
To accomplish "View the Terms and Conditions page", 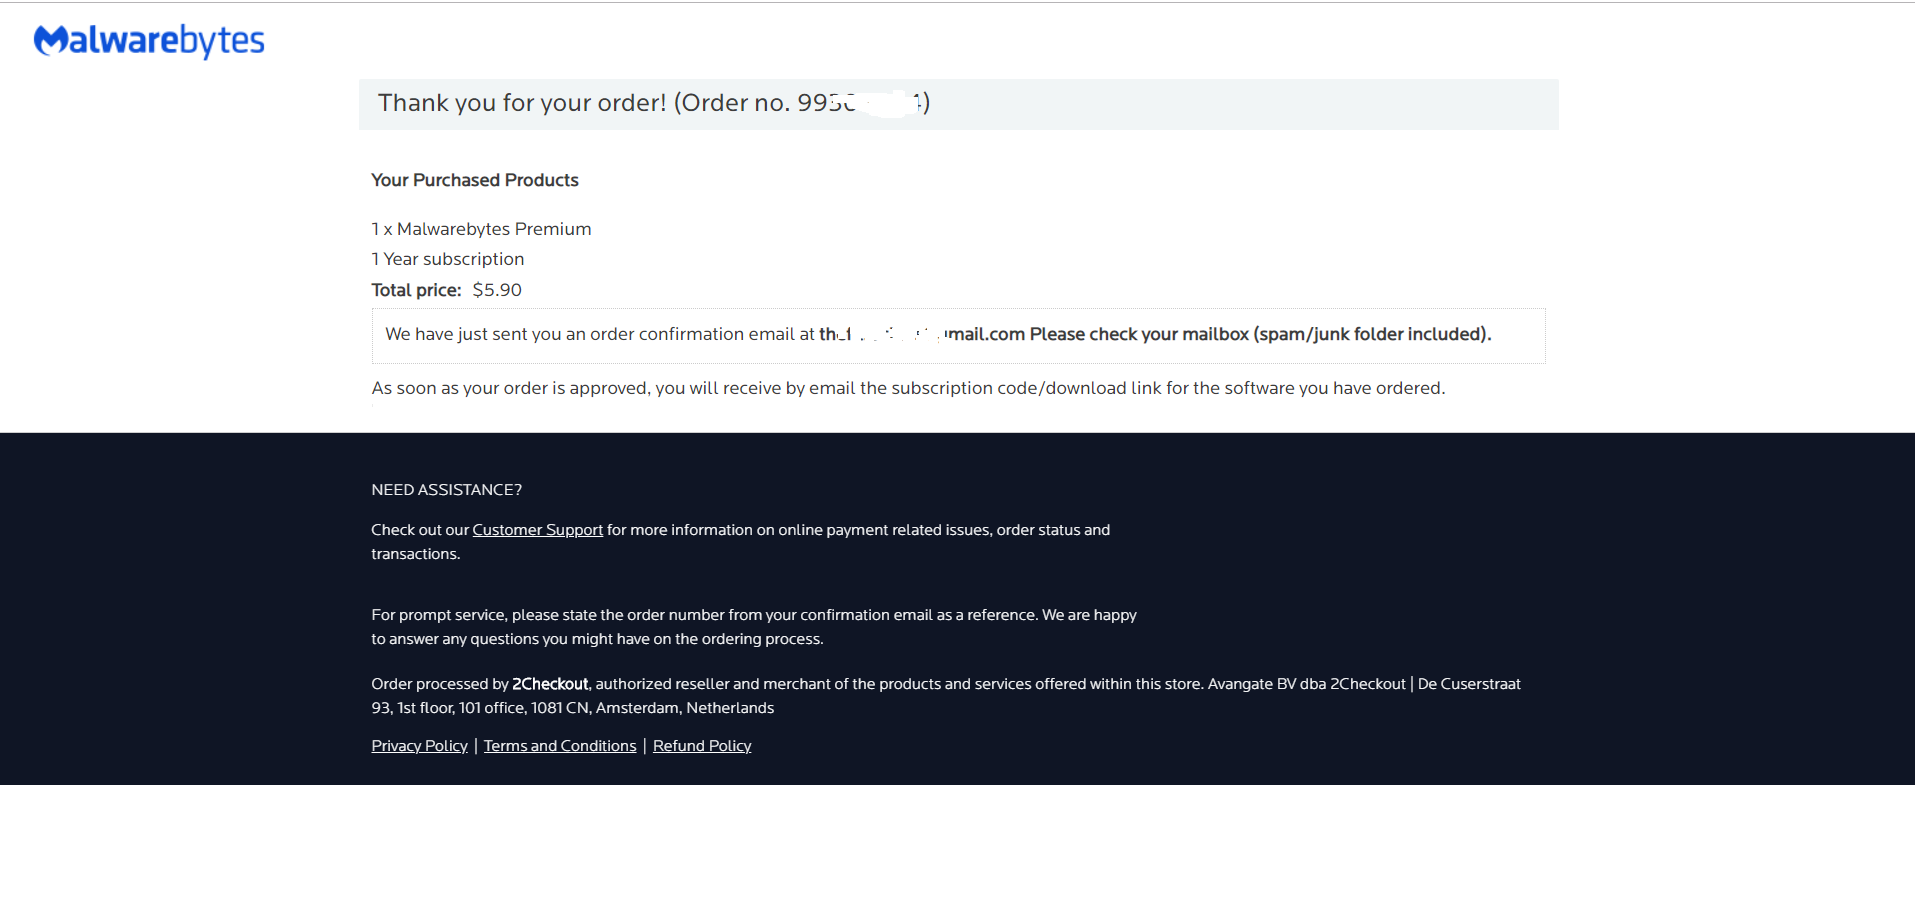I will point(559,746).
